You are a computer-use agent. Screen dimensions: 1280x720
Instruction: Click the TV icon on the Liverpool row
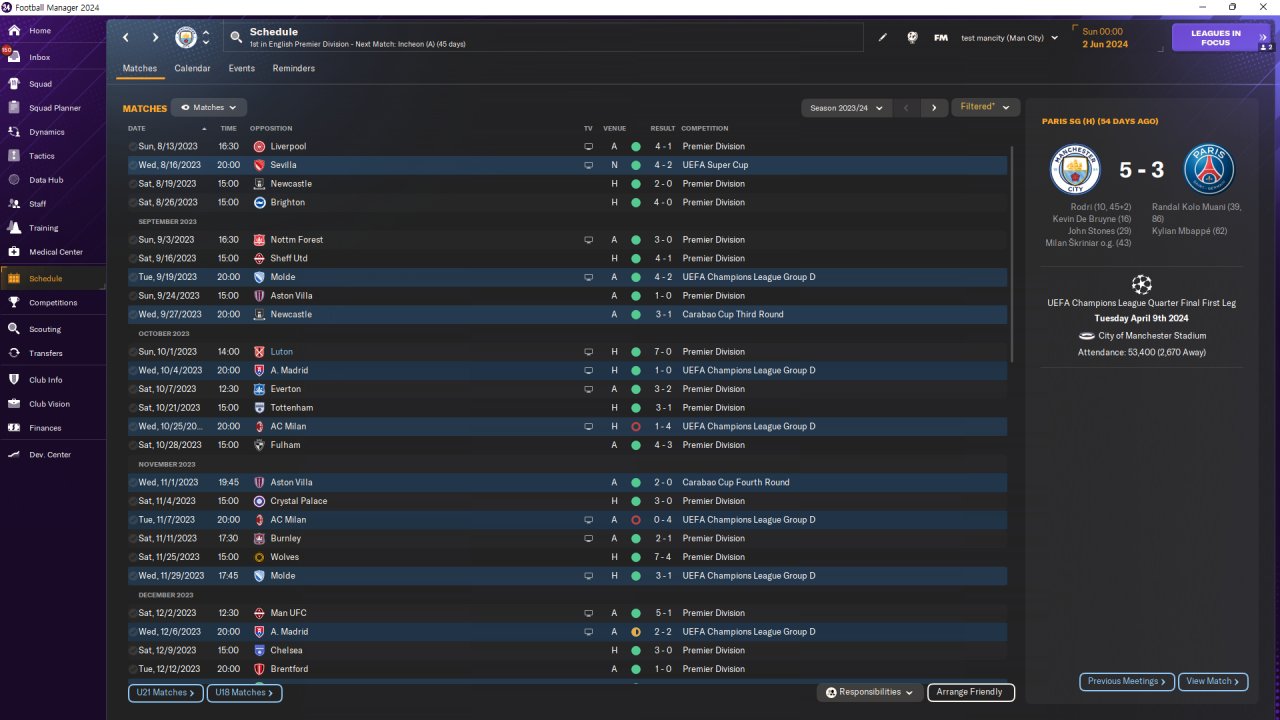(589, 147)
